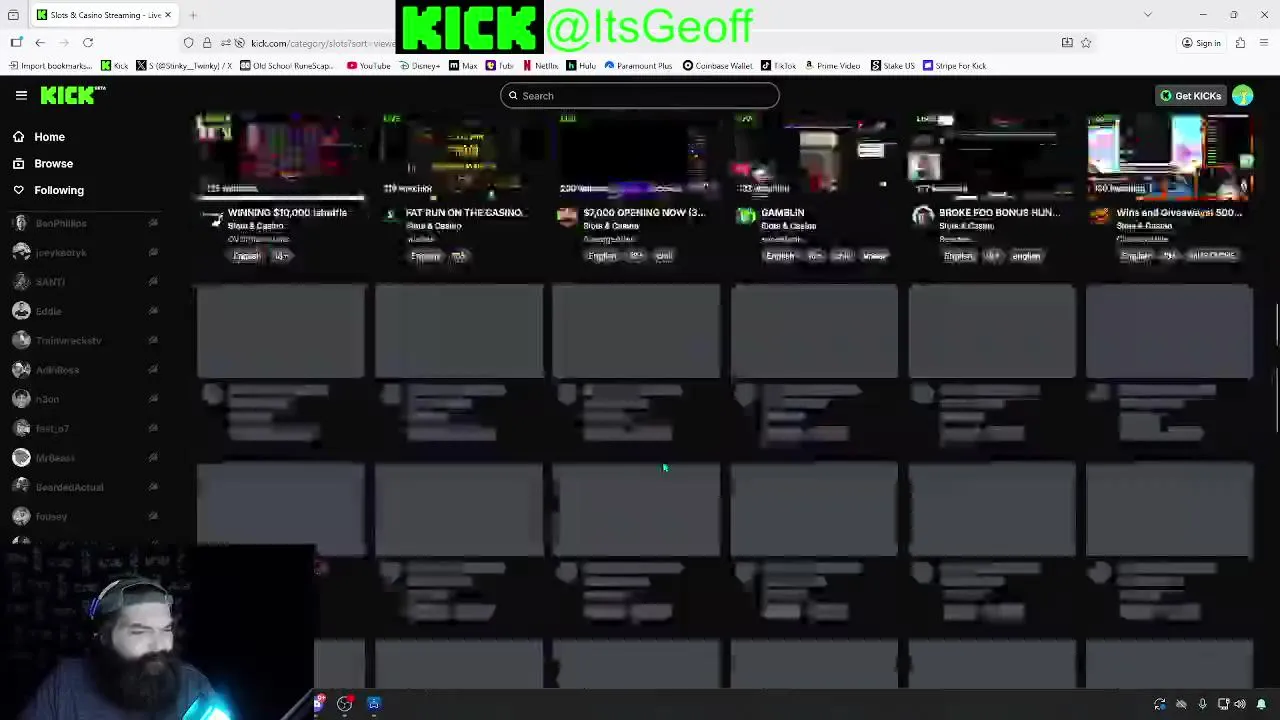
Task: Open '$7,000 OPENING NOW' stream title
Action: click(x=644, y=213)
